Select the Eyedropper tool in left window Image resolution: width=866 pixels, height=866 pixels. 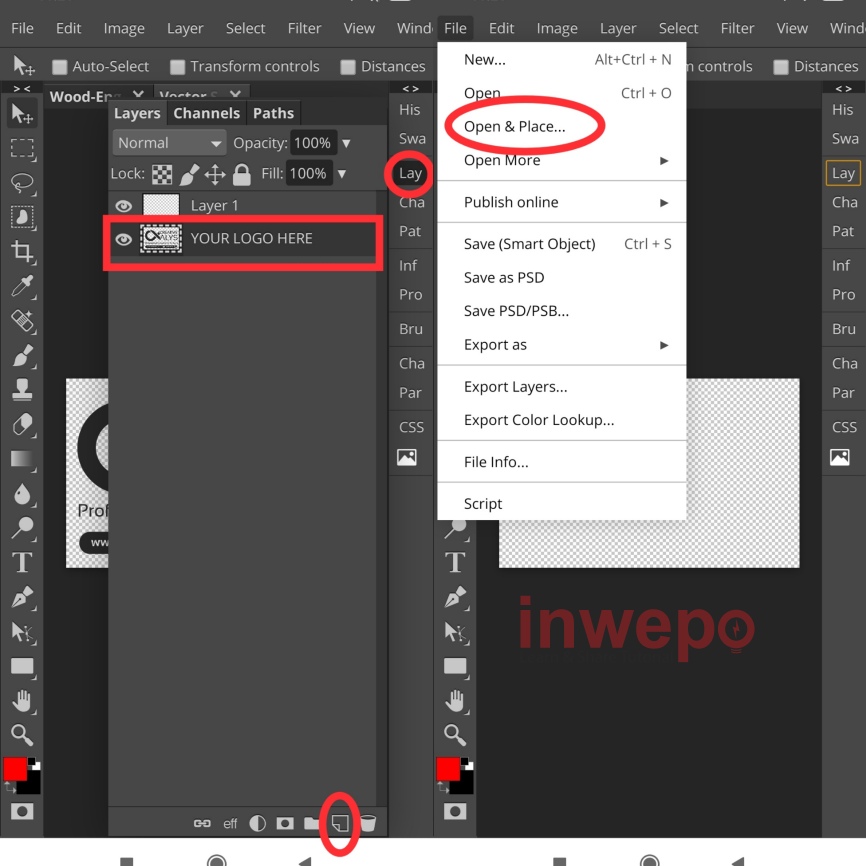[x=22, y=286]
